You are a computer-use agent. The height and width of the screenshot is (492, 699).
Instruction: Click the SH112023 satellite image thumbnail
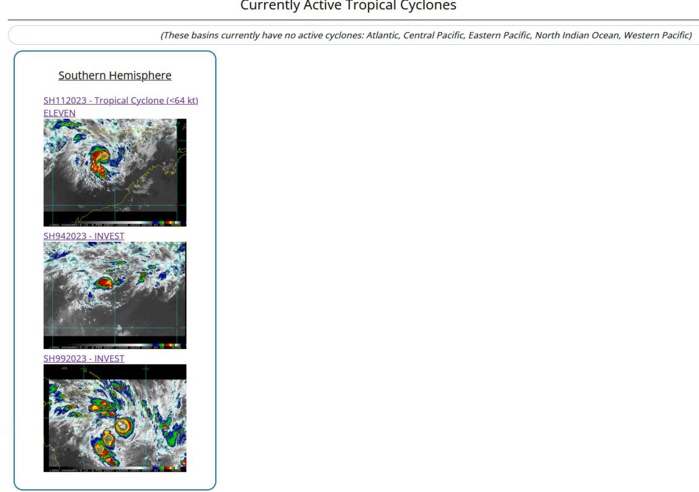tap(114, 172)
